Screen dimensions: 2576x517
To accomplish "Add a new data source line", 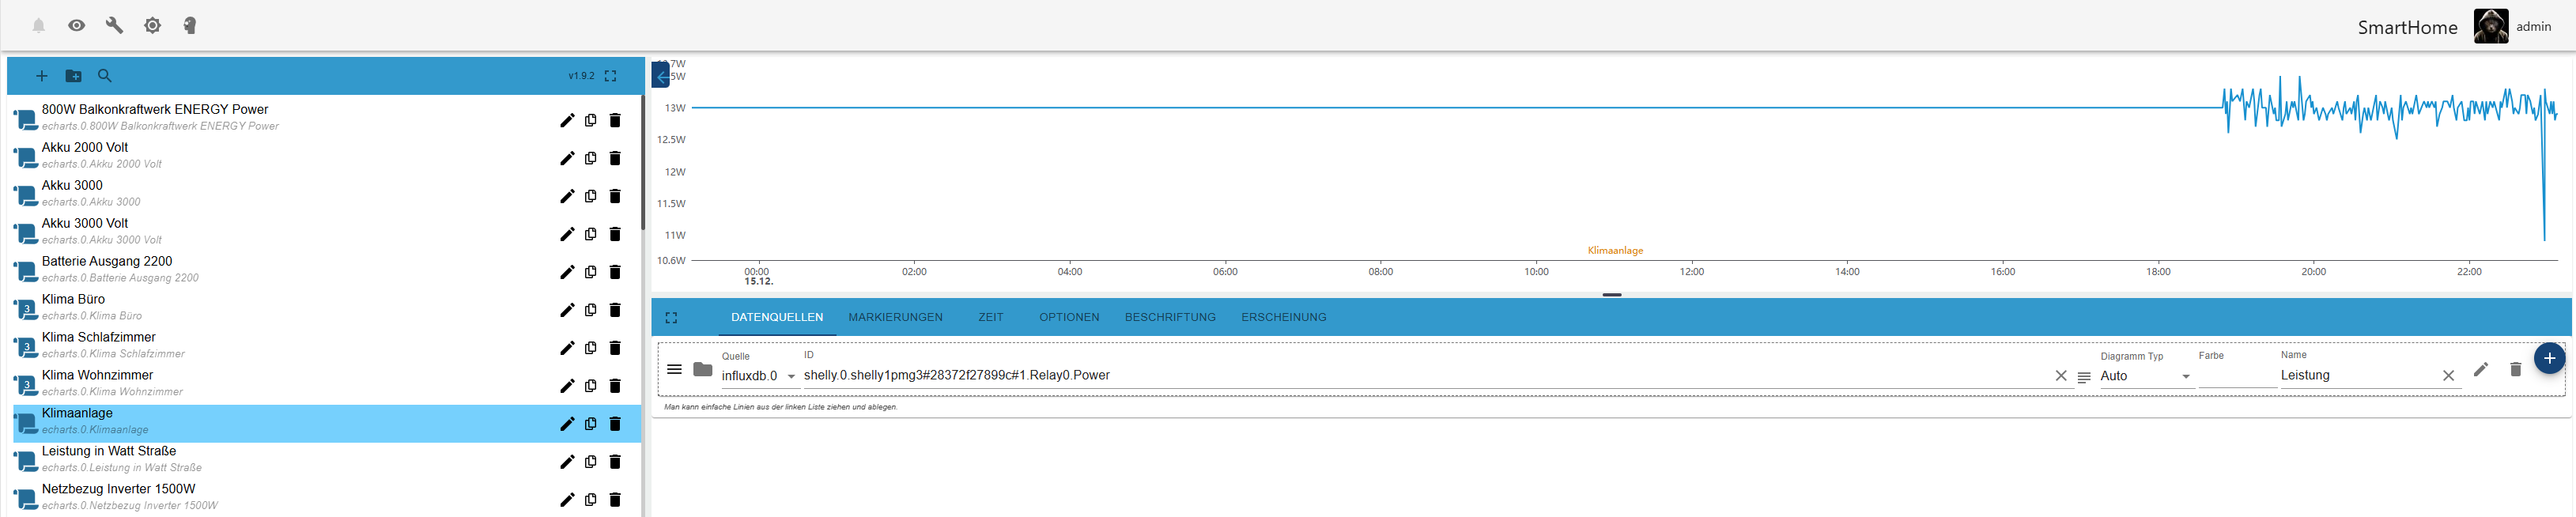I will tap(2548, 358).
